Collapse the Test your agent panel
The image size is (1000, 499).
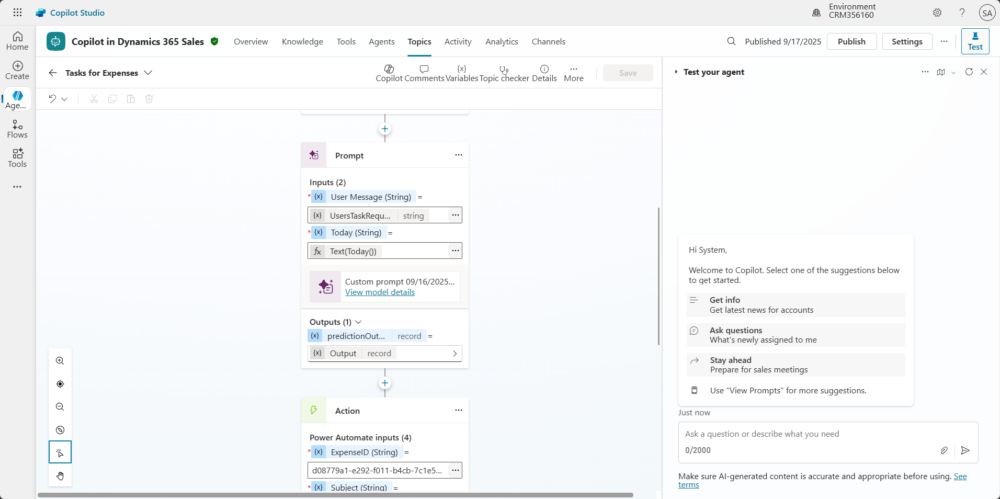tap(676, 72)
